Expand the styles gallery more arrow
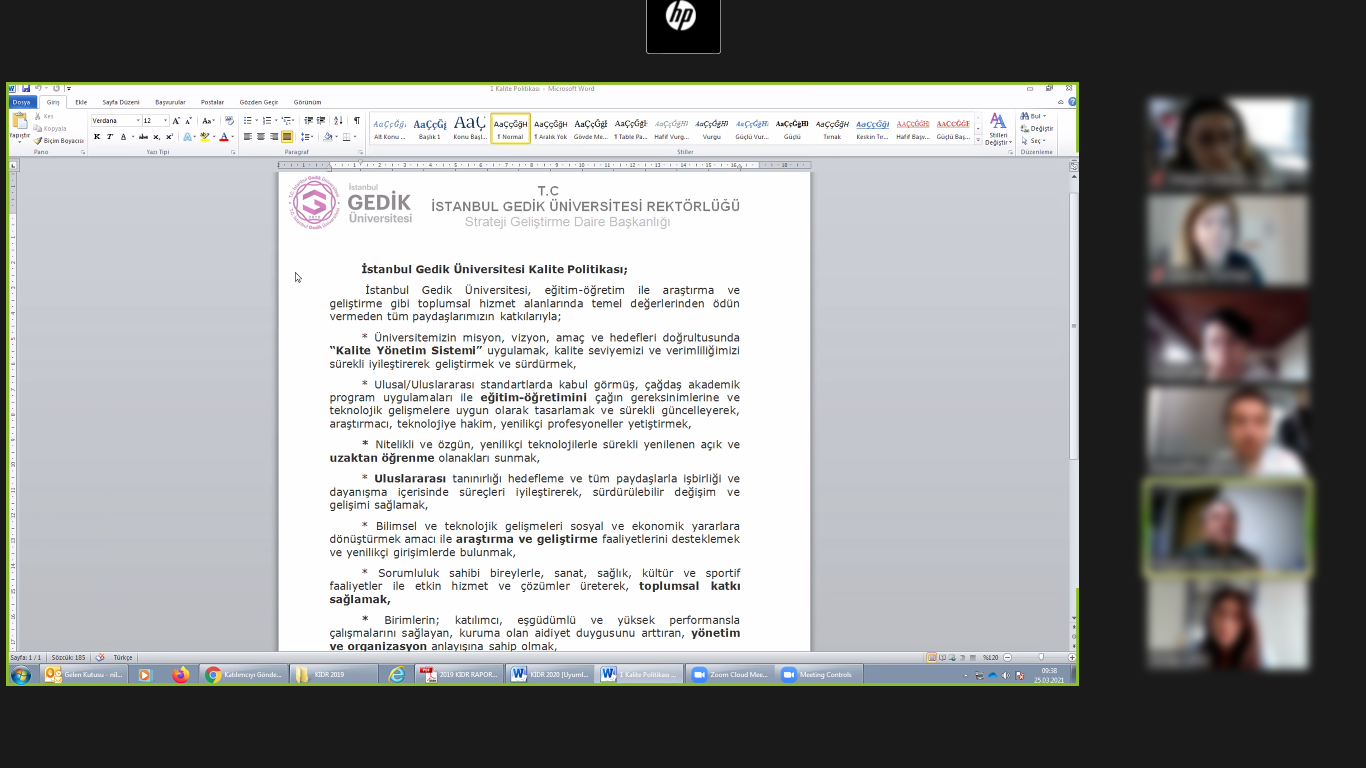1366x768 pixels. (x=978, y=140)
